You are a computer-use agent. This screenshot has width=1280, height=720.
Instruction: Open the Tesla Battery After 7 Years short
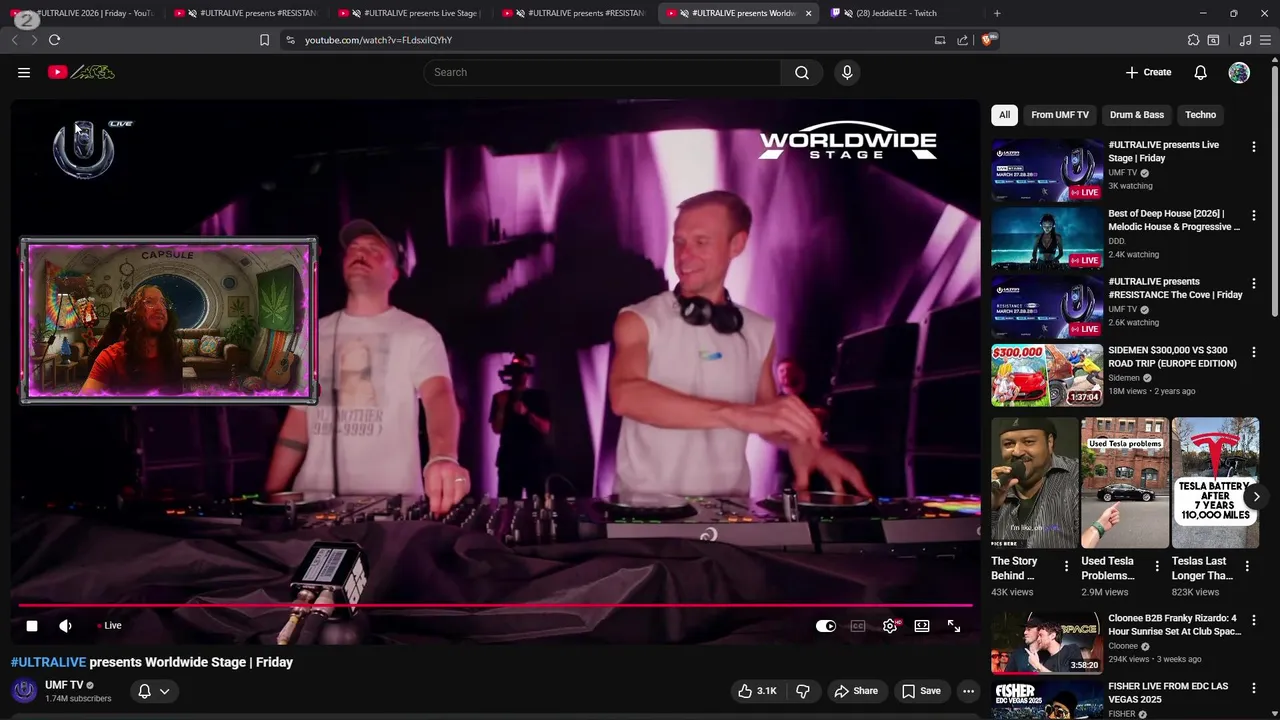(x=1215, y=483)
